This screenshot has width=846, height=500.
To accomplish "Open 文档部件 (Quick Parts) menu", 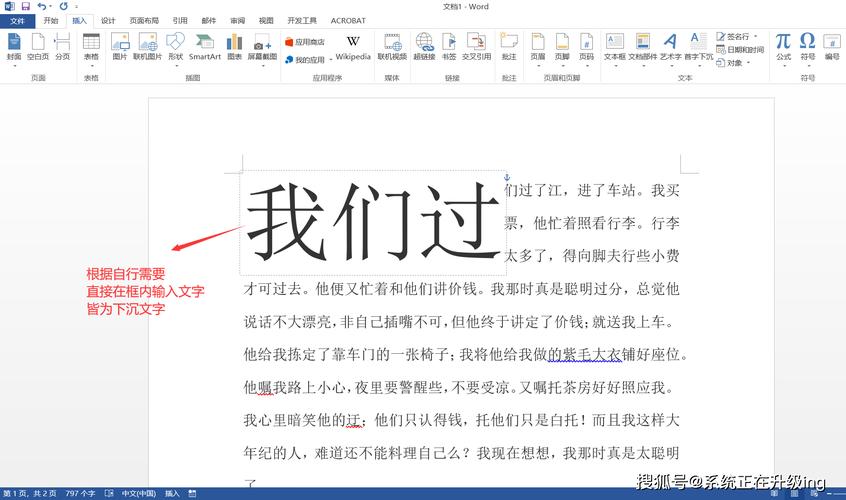I will point(643,49).
